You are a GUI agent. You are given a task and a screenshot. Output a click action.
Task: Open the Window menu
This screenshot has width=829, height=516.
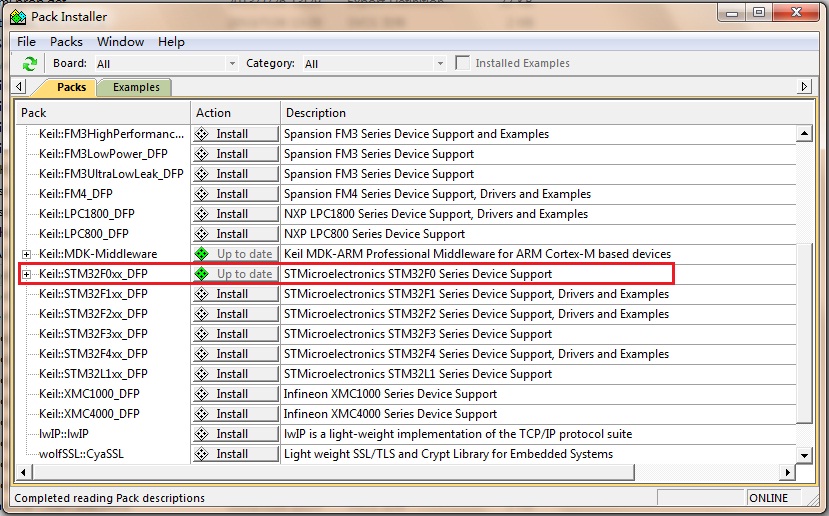point(120,42)
